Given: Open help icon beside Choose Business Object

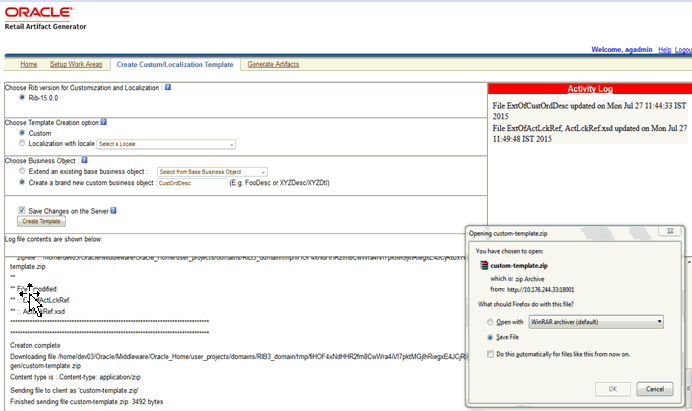Looking at the screenshot, I should coord(84,160).
